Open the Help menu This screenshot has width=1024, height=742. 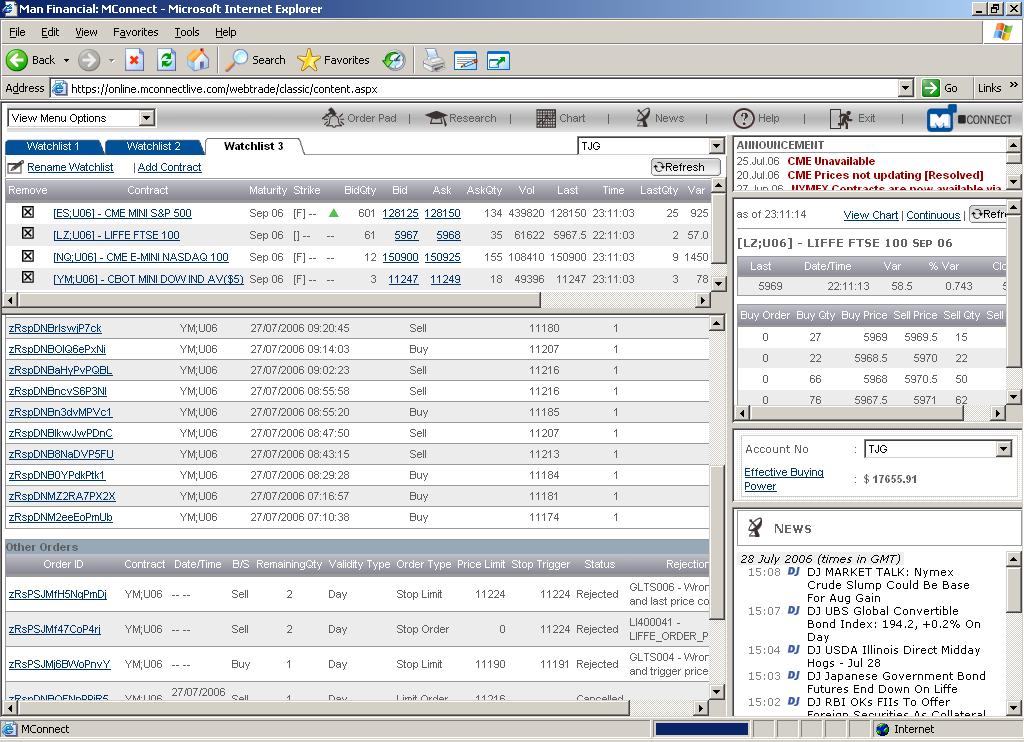(x=225, y=32)
